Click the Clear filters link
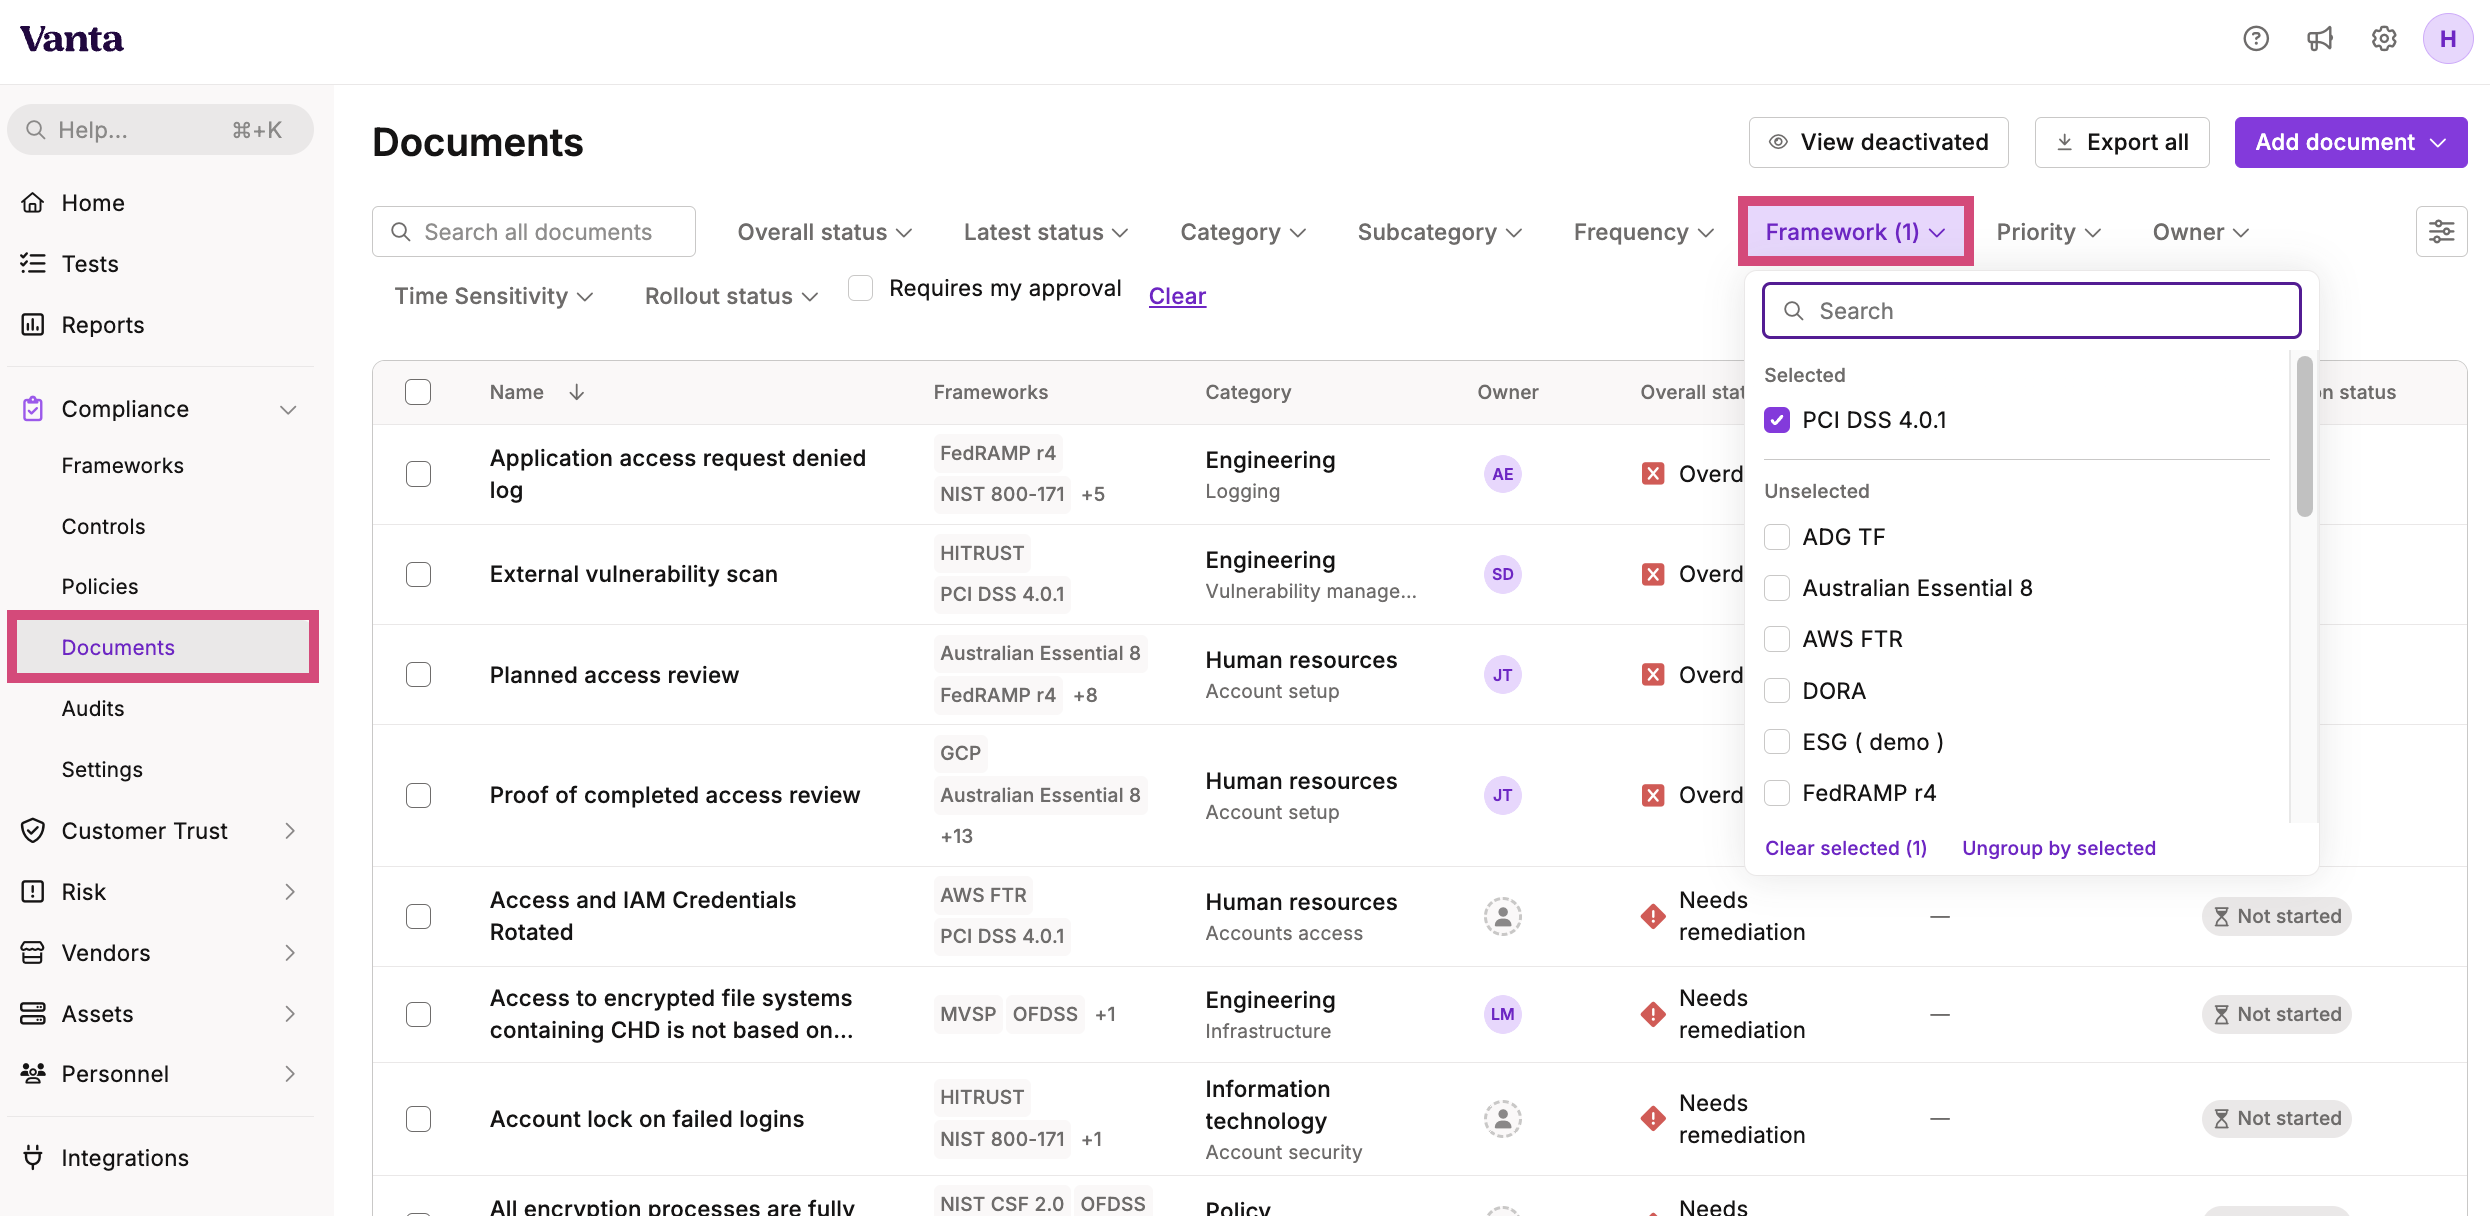This screenshot has width=2490, height=1216. tap(1177, 296)
